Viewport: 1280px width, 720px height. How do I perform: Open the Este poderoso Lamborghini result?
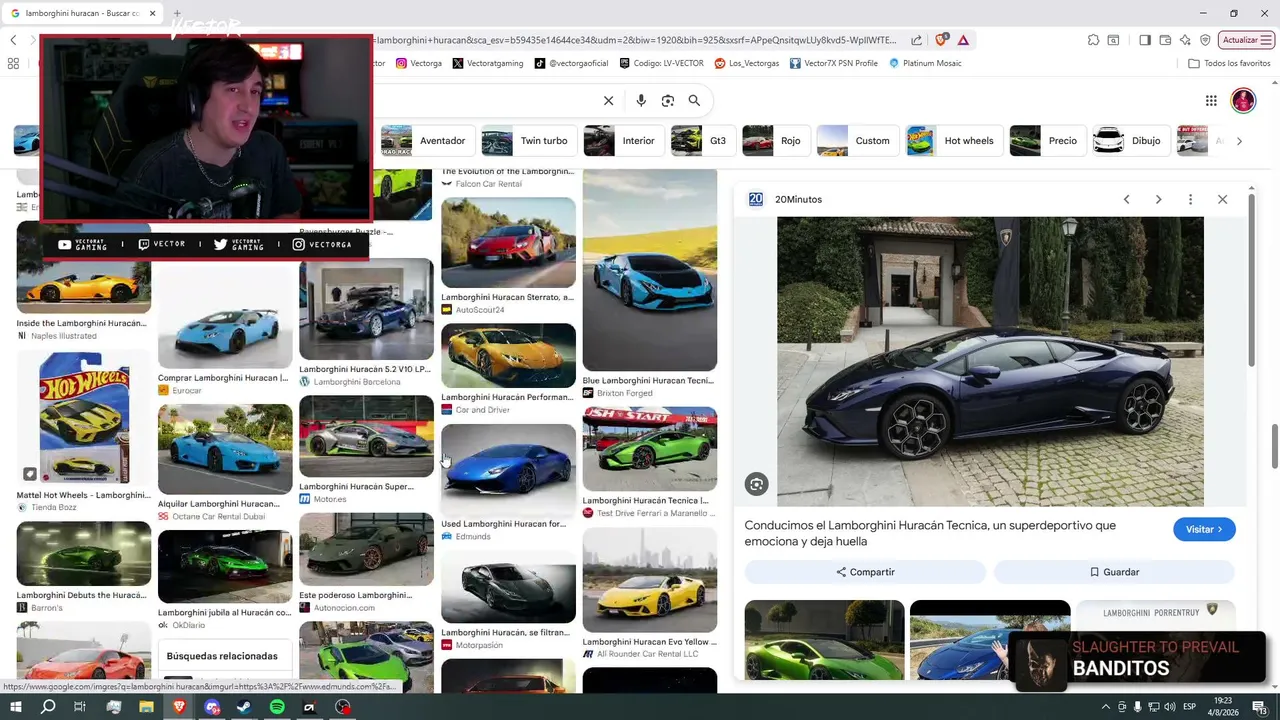coord(366,549)
